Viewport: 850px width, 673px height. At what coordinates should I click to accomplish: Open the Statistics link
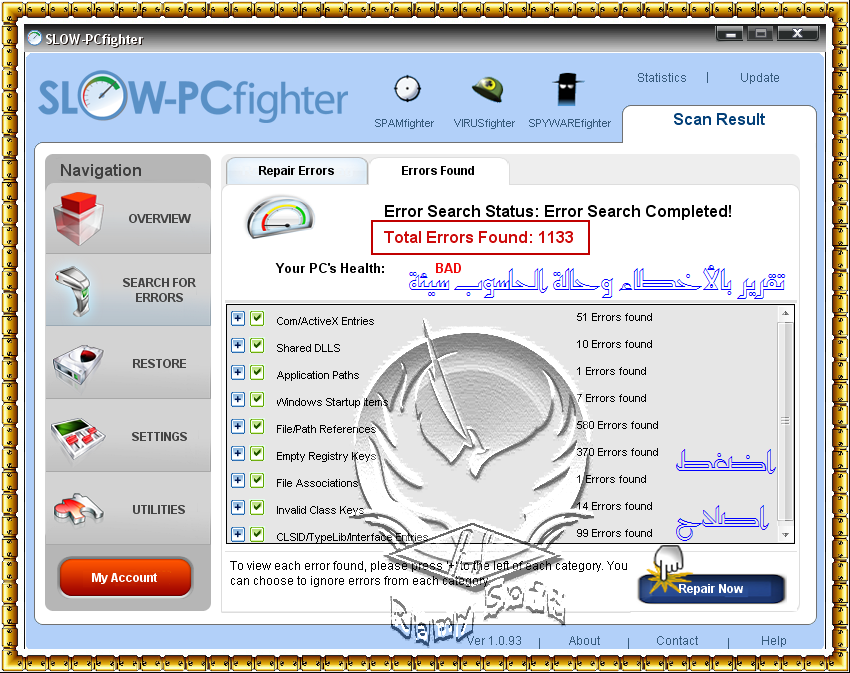(661, 78)
